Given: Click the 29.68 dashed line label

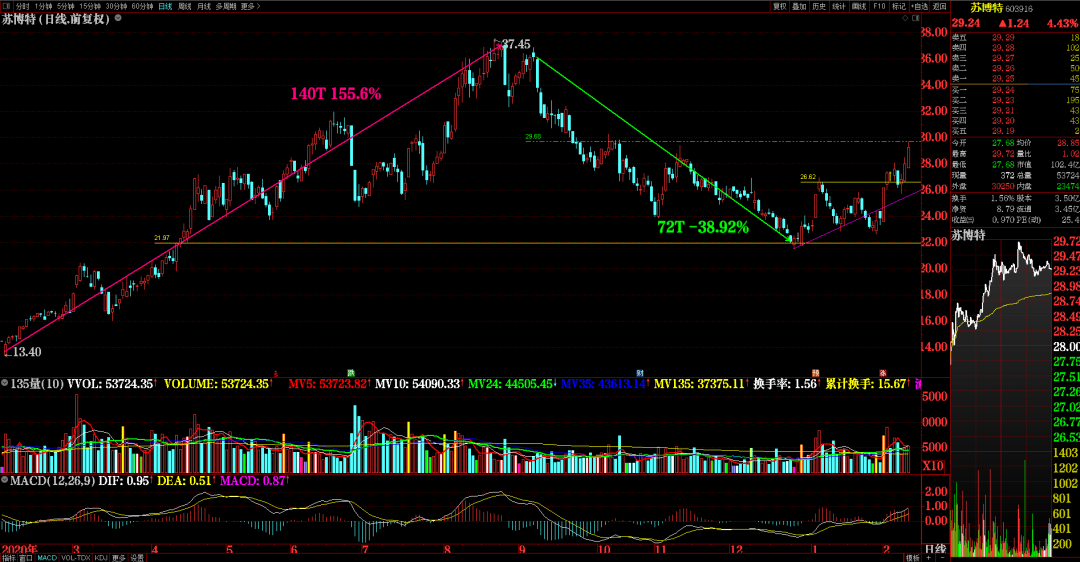Looking at the screenshot, I should 533,137.
